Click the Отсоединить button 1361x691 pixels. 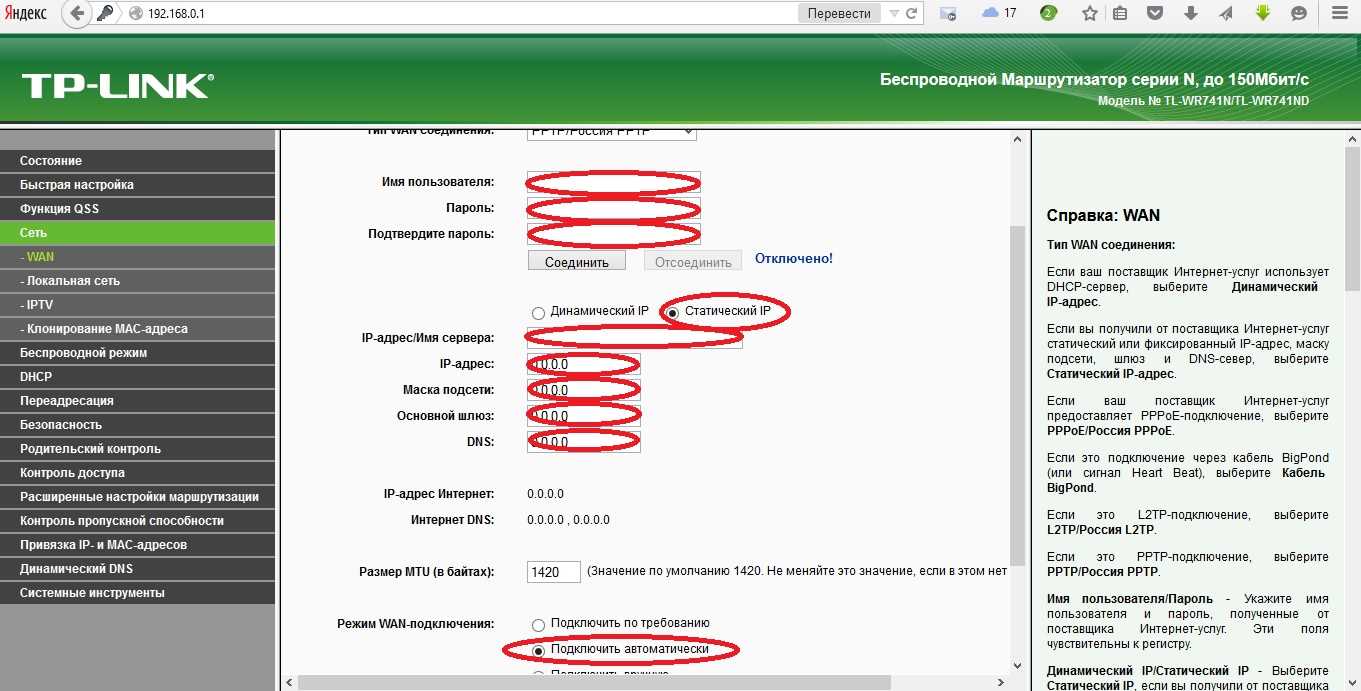click(693, 261)
